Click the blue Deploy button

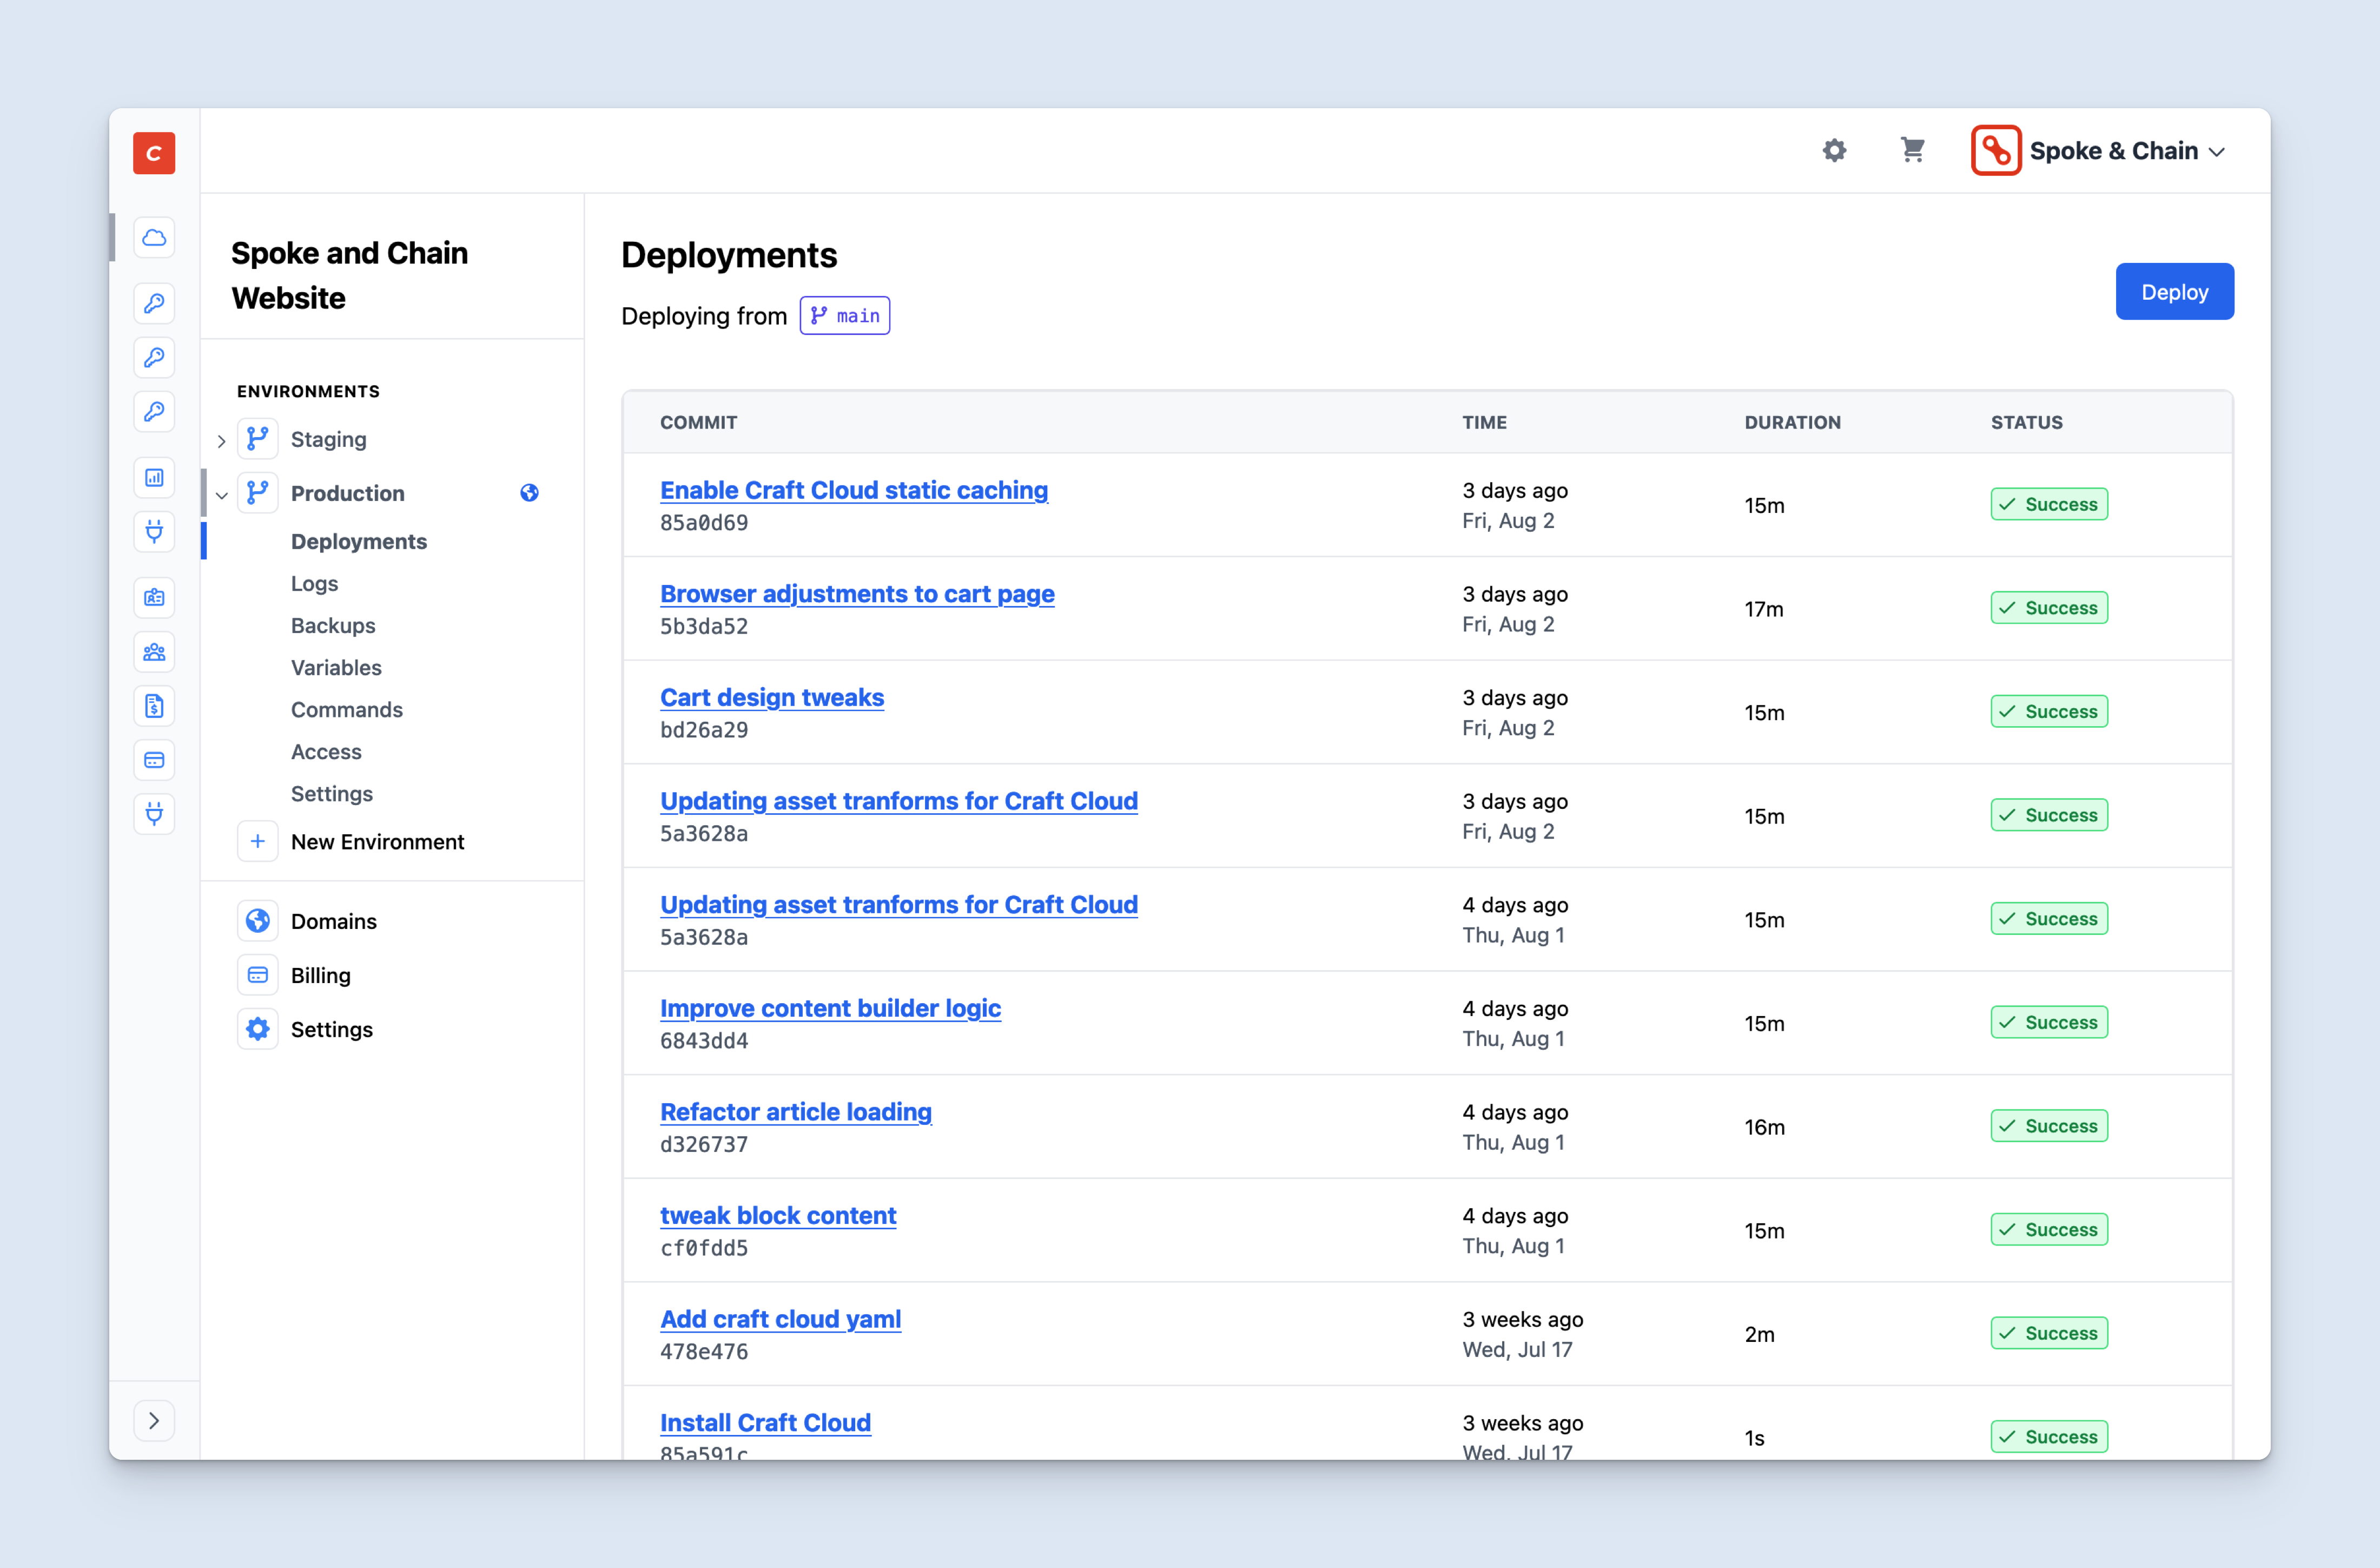pos(2174,292)
